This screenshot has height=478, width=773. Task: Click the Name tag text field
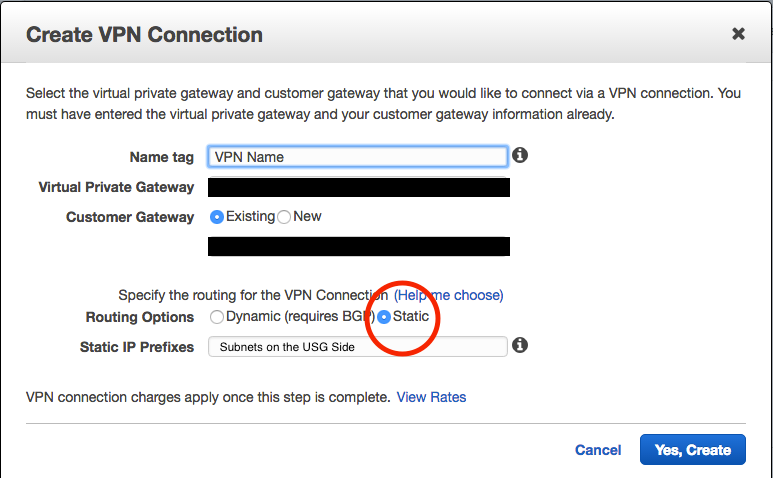click(x=358, y=157)
